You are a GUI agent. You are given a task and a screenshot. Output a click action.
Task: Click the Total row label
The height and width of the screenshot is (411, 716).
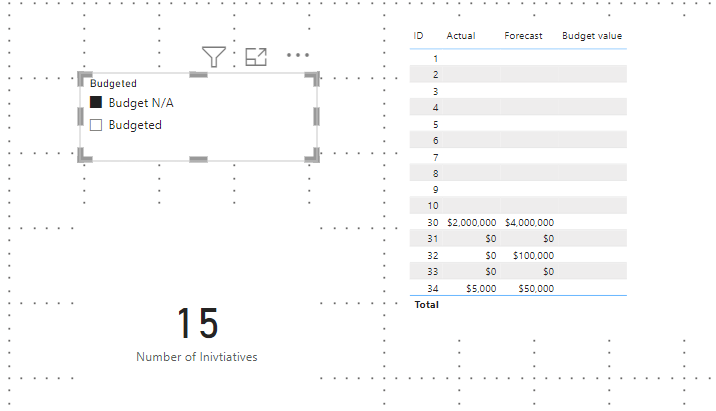(426, 305)
